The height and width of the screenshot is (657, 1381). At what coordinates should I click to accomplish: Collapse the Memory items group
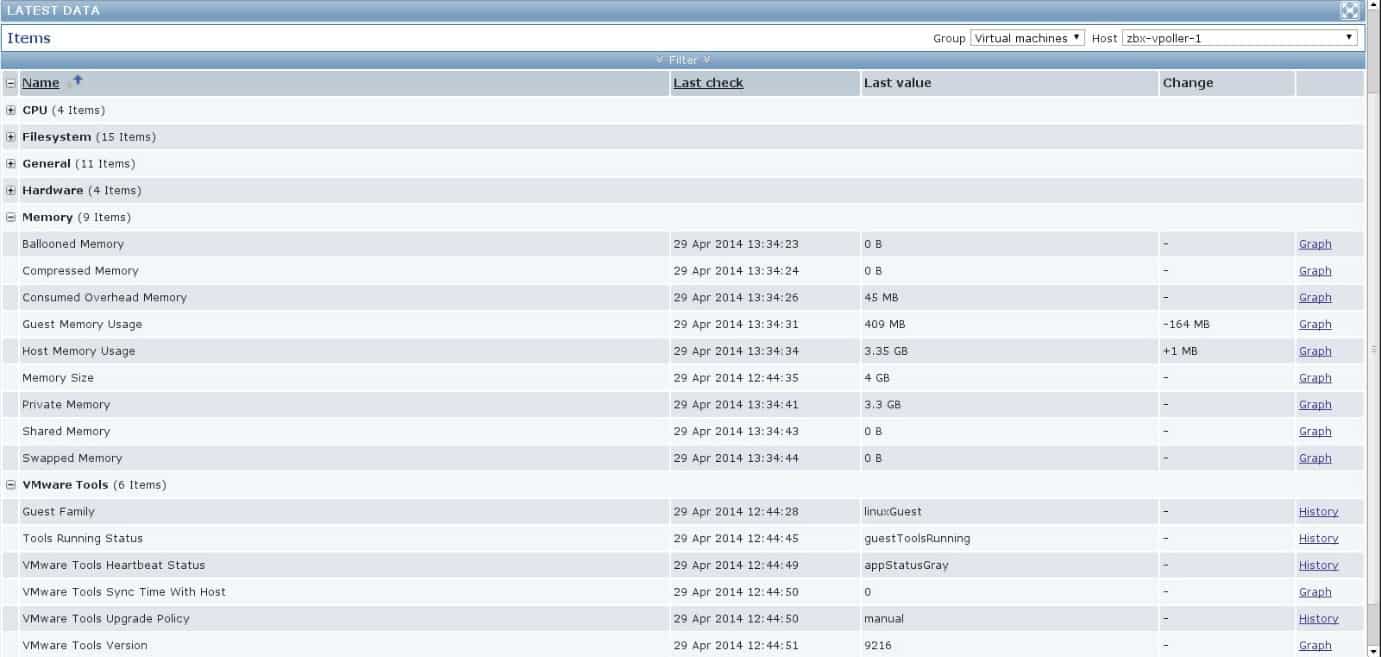click(11, 217)
